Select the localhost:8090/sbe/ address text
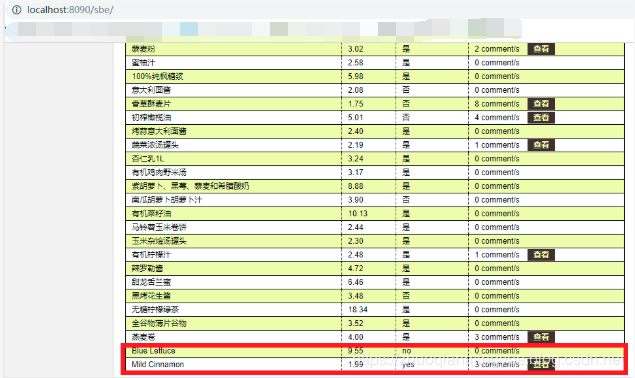This screenshot has height=378, width=635. pyautogui.click(x=70, y=10)
